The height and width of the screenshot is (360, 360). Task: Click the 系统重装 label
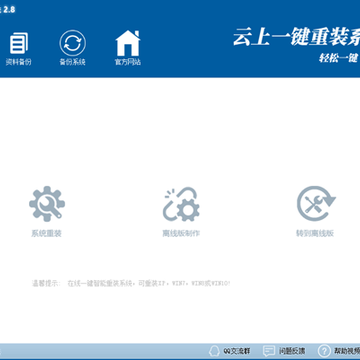pyautogui.click(x=47, y=233)
